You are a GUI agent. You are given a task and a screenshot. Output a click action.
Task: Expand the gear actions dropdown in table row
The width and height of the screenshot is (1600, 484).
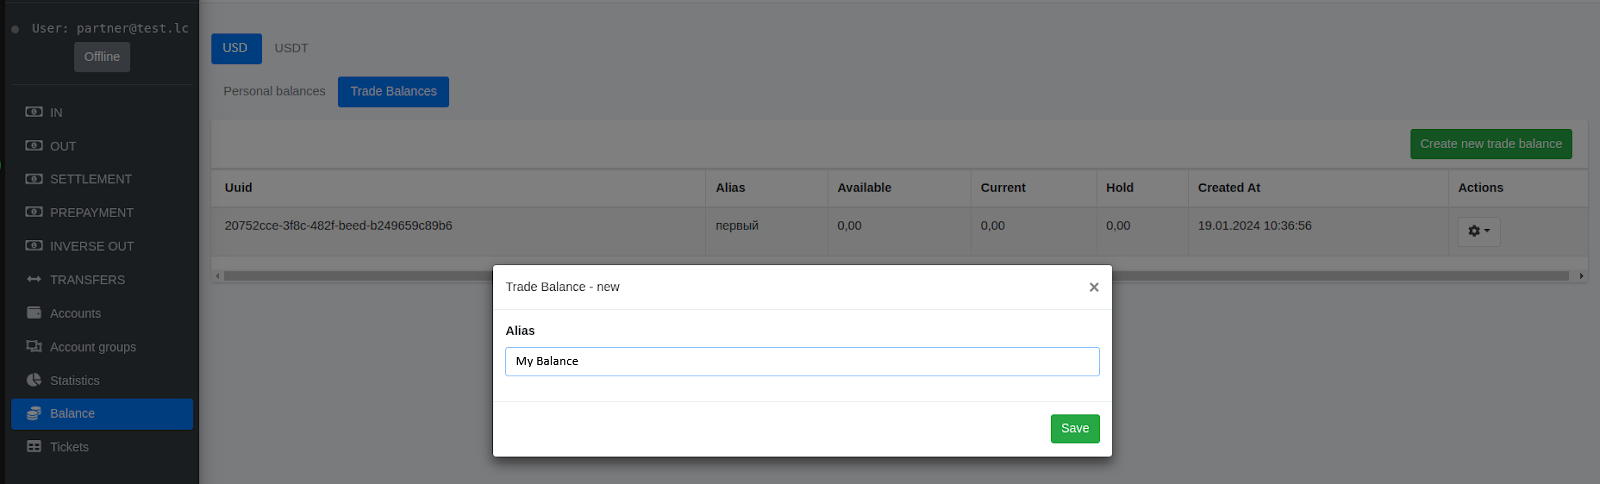1479,232
